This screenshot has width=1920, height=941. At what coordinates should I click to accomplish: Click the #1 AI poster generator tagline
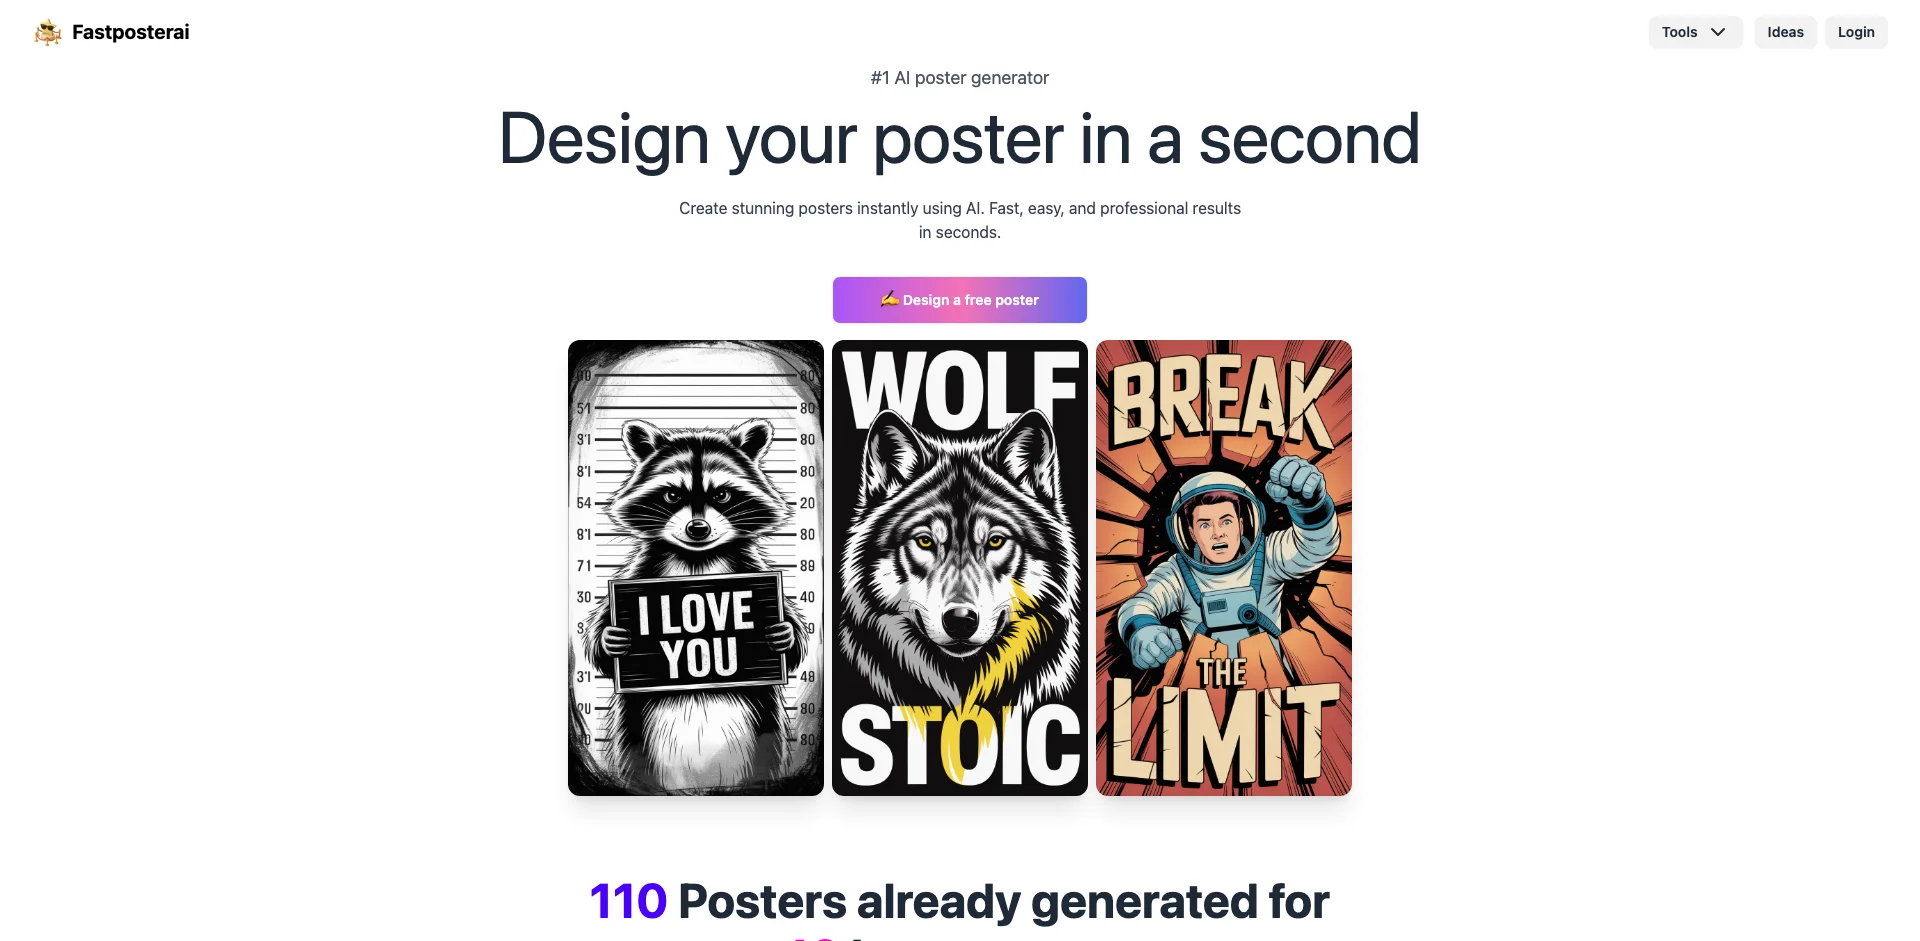coord(959,77)
